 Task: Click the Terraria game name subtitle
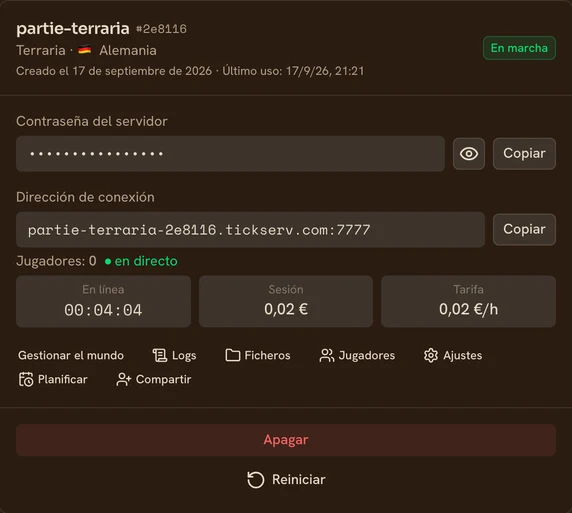pyautogui.click(x=40, y=50)
